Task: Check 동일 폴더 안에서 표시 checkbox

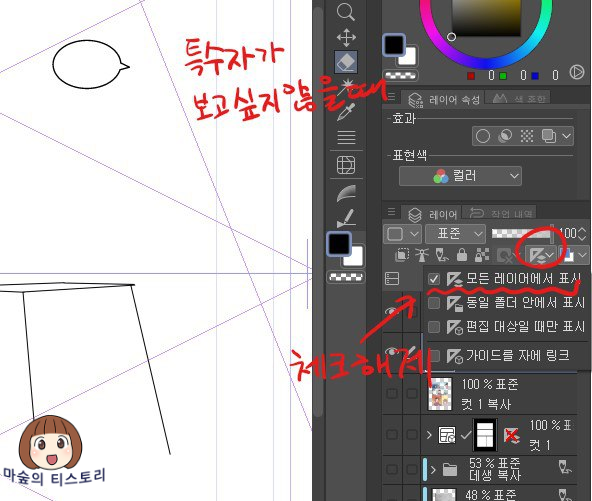Action: [x=434, y=303]
